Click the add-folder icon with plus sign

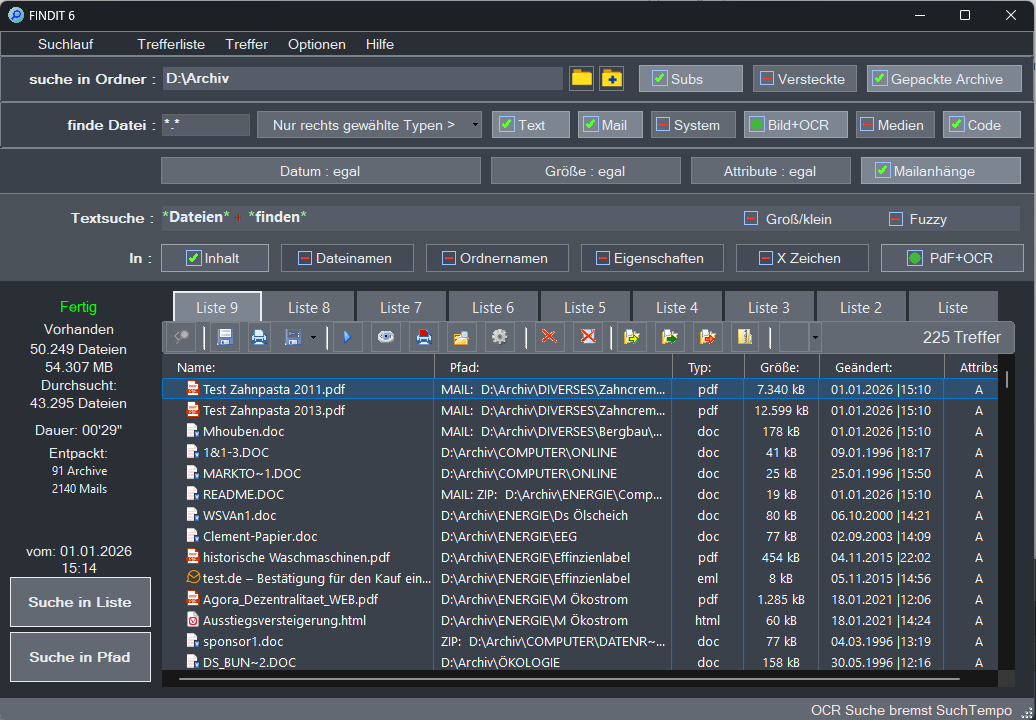point(611,79)
